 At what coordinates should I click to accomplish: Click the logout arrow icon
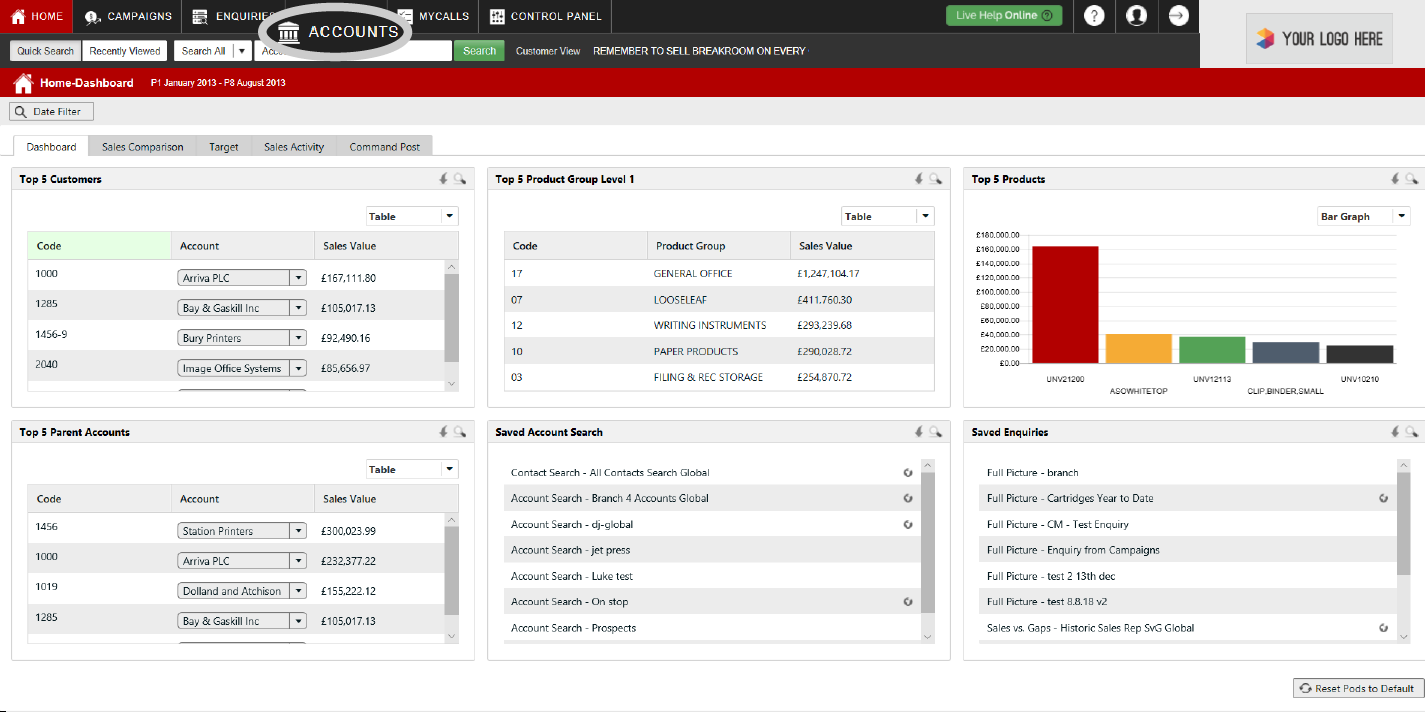[x=1178, y=16]
